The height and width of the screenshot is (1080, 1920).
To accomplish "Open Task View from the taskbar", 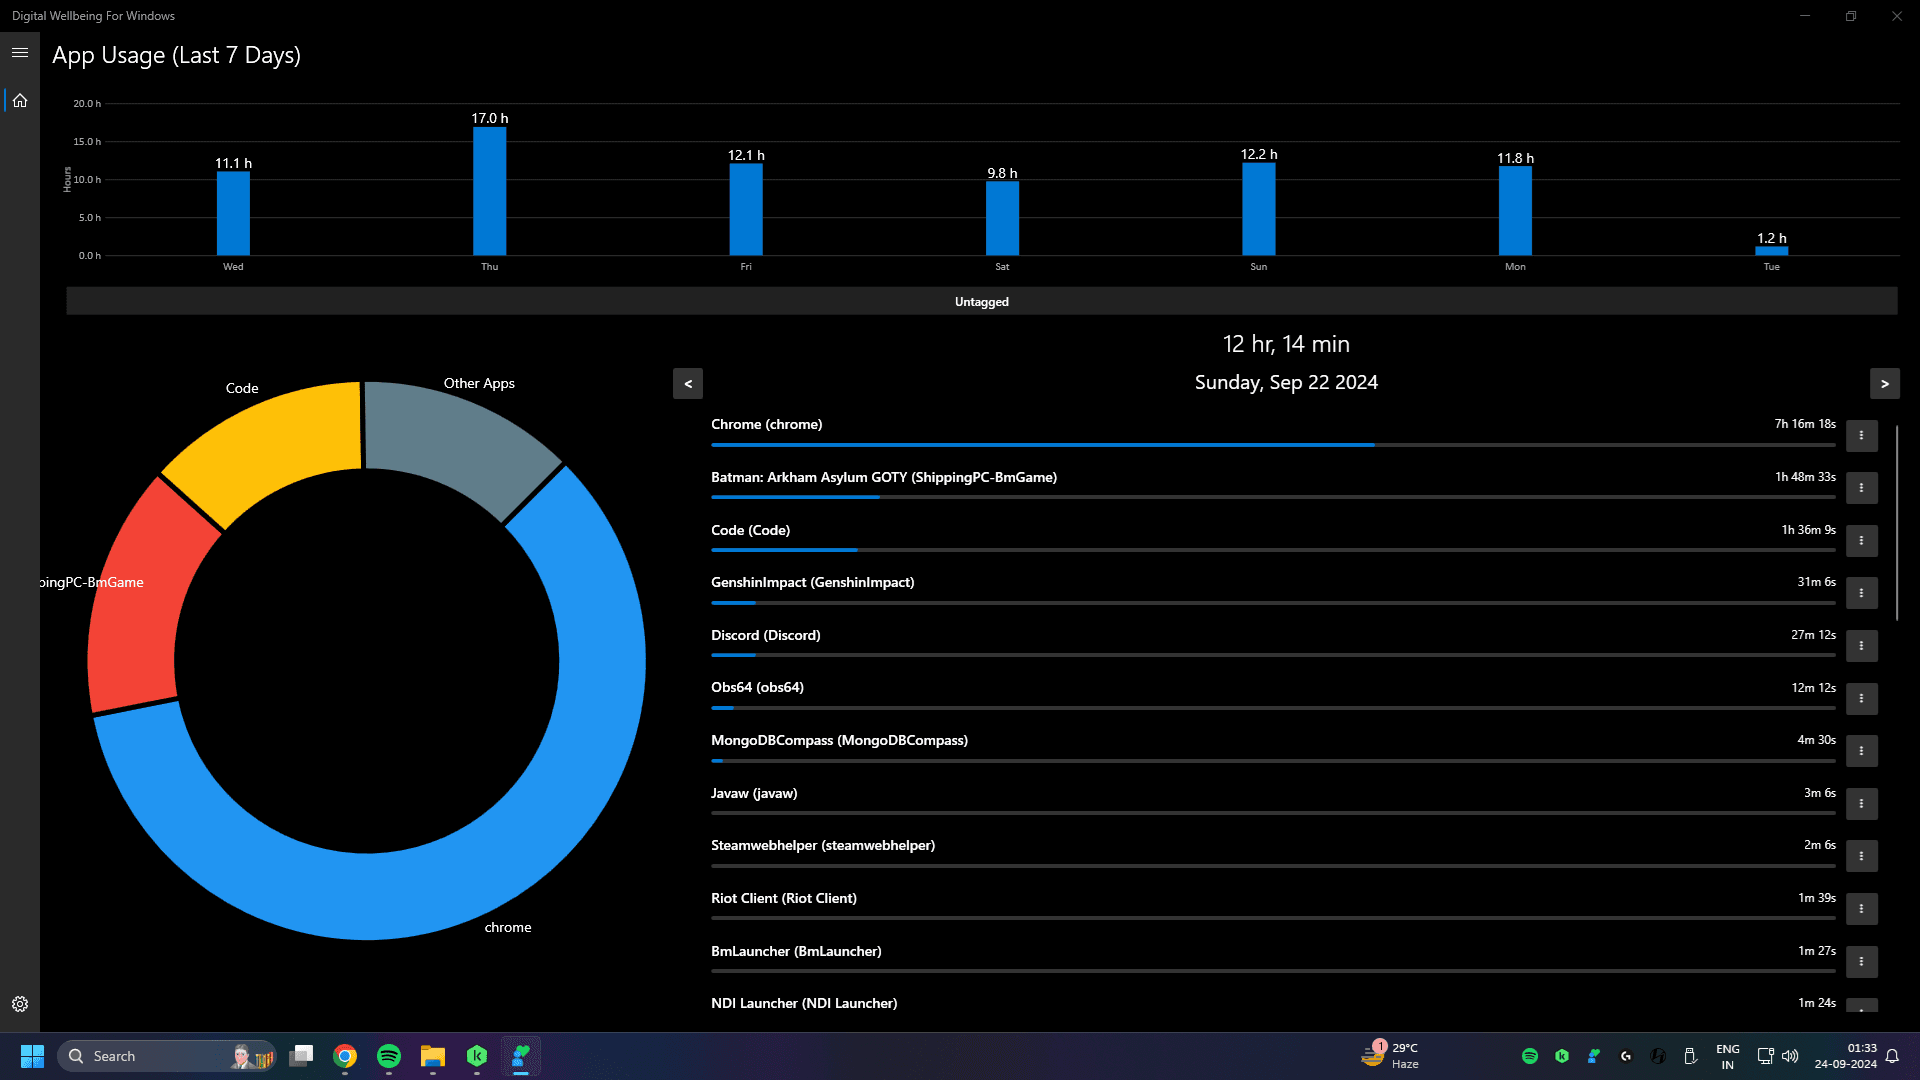I will pos(301,1056).
